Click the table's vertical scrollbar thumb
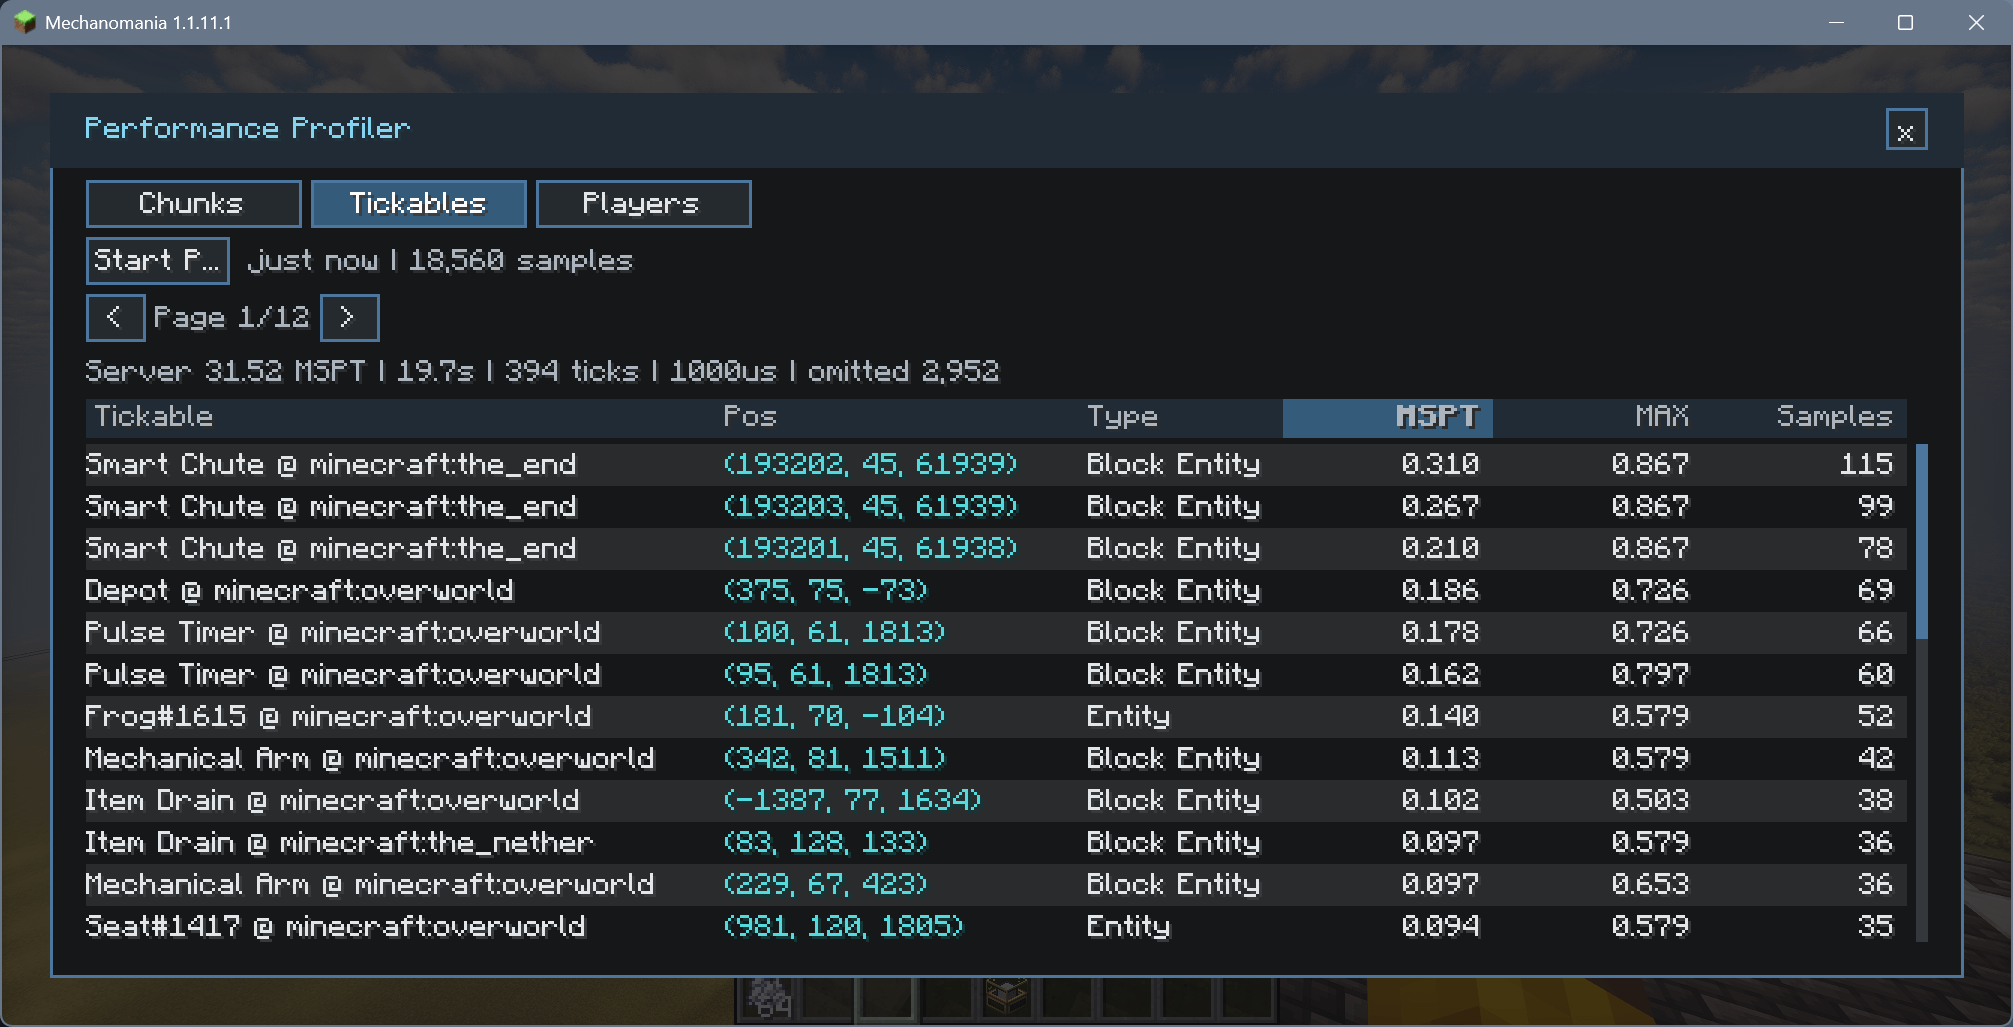This screenshot has width=2013, height=1027. pos(1921,542)
